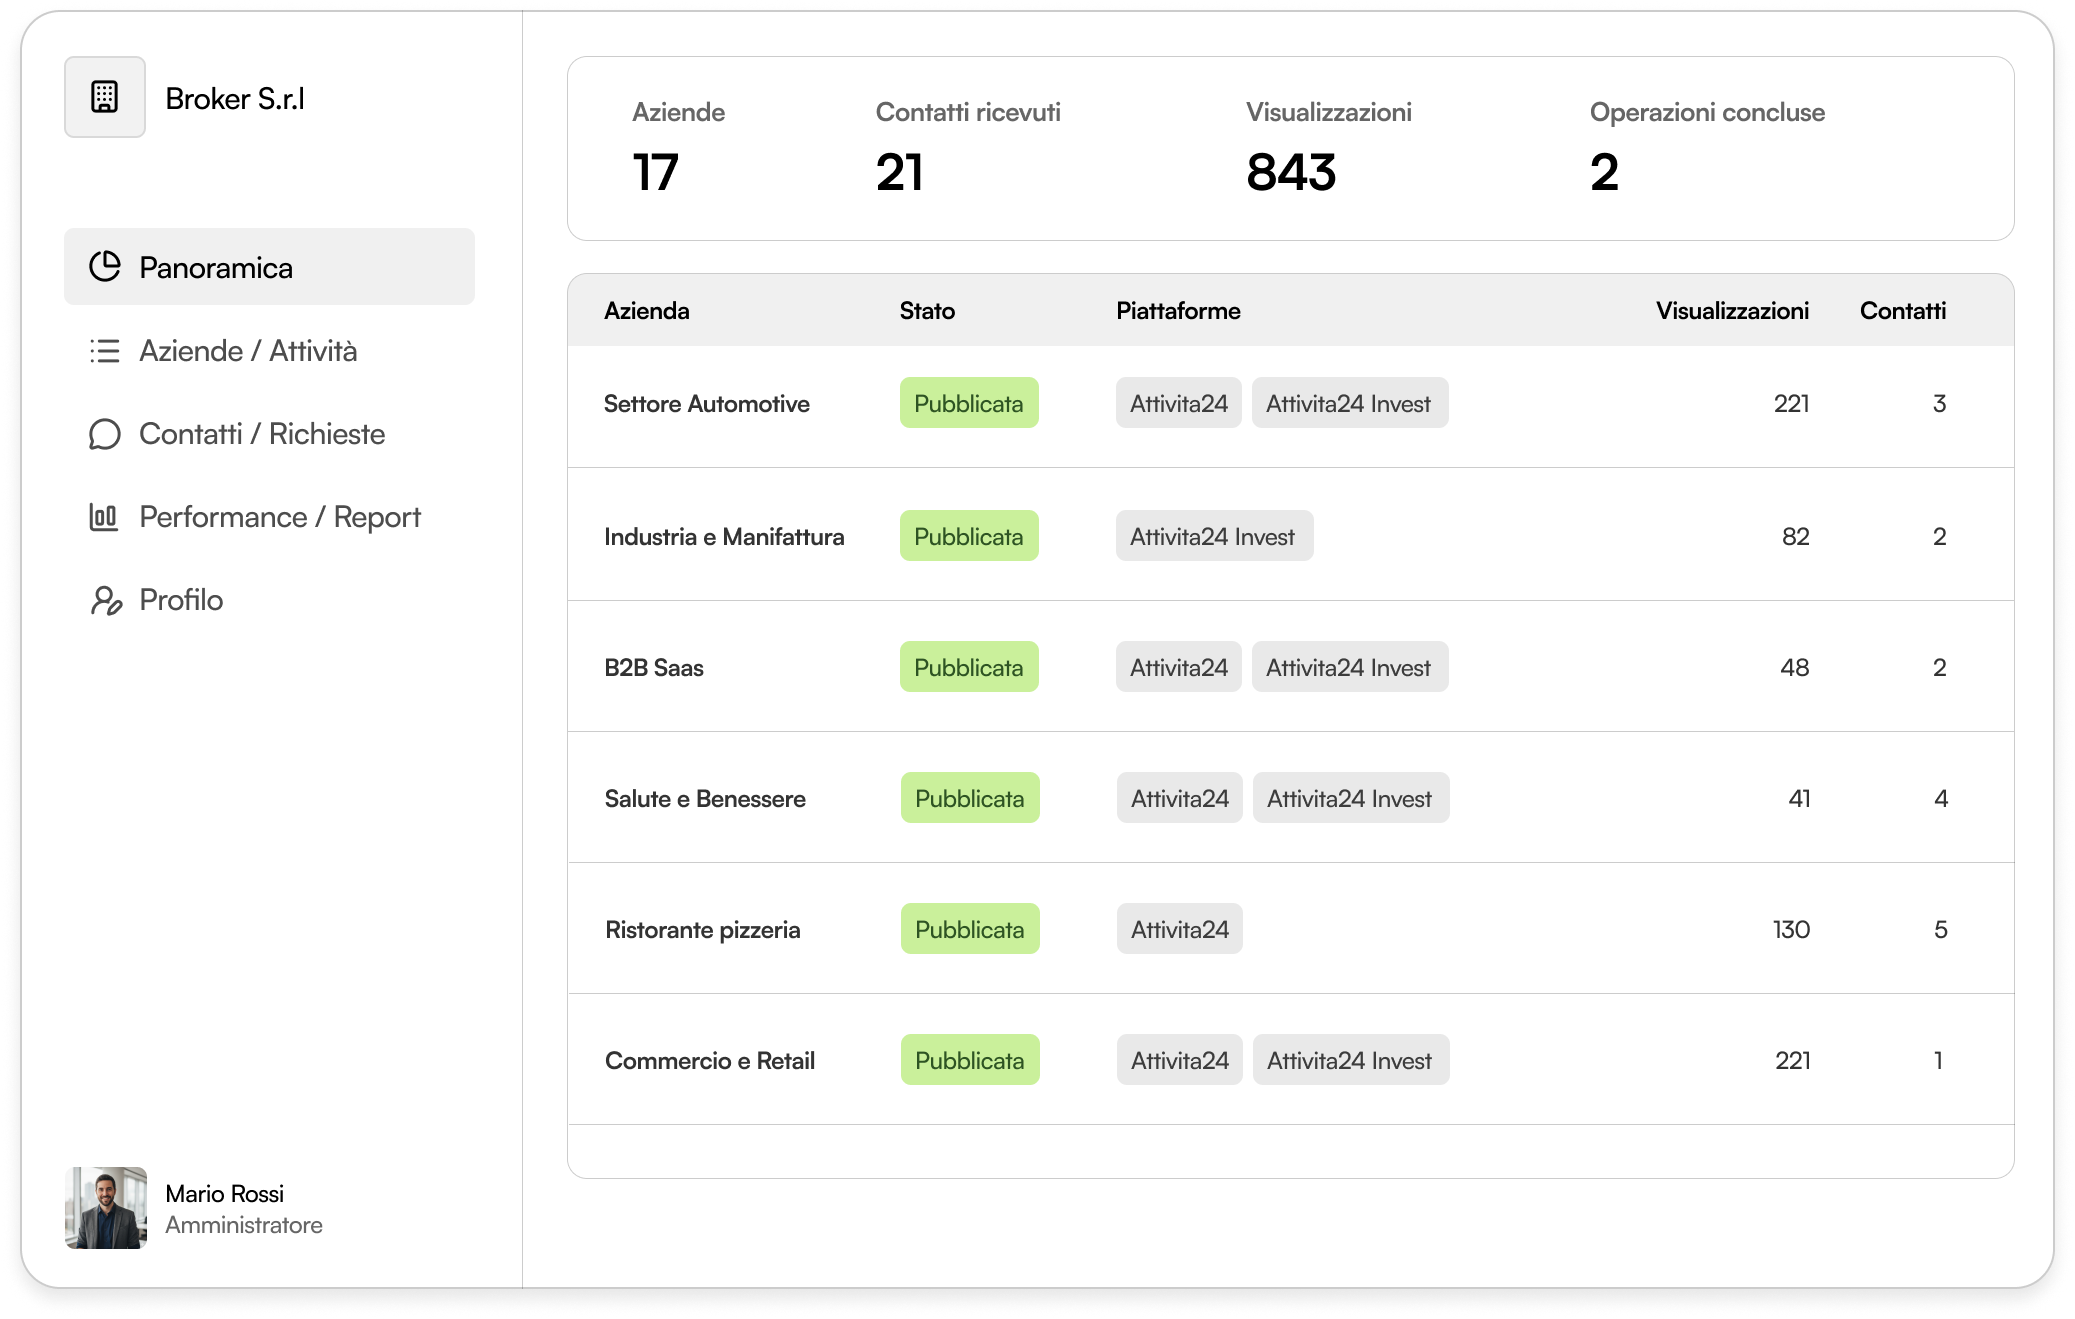Open the Ristorante pizzeria listing

click(702, 930)
